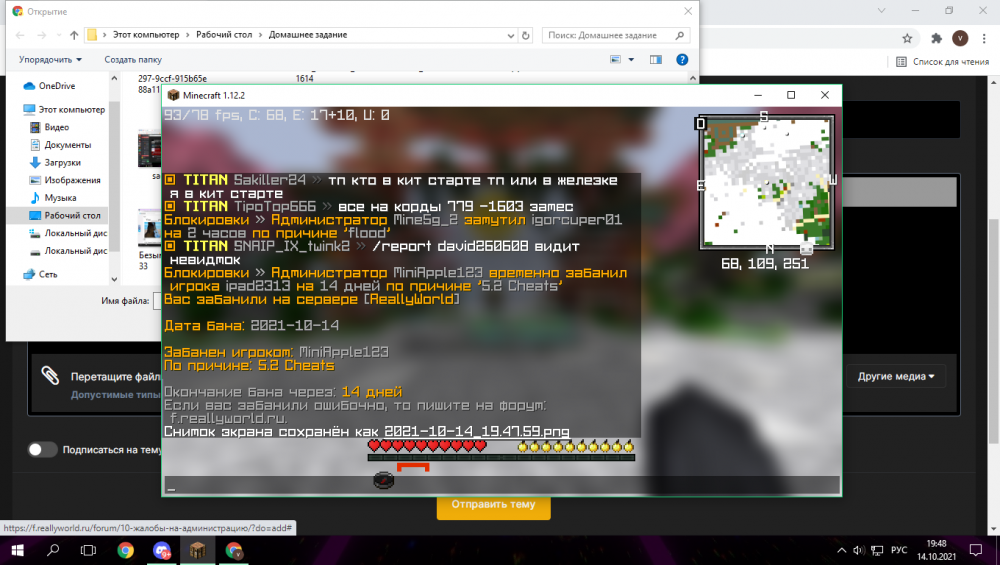Select Рабочий стол in navigation pane
The width and height of the screenshot is (1000, 565).
coord(72,216)
